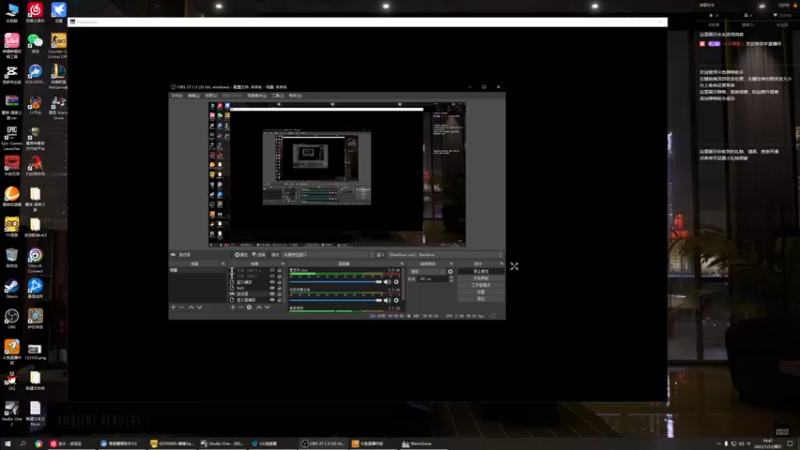The image size is (800, 450).
Task: Click 开始录制 start recording button
Action: tap(481, 278)
